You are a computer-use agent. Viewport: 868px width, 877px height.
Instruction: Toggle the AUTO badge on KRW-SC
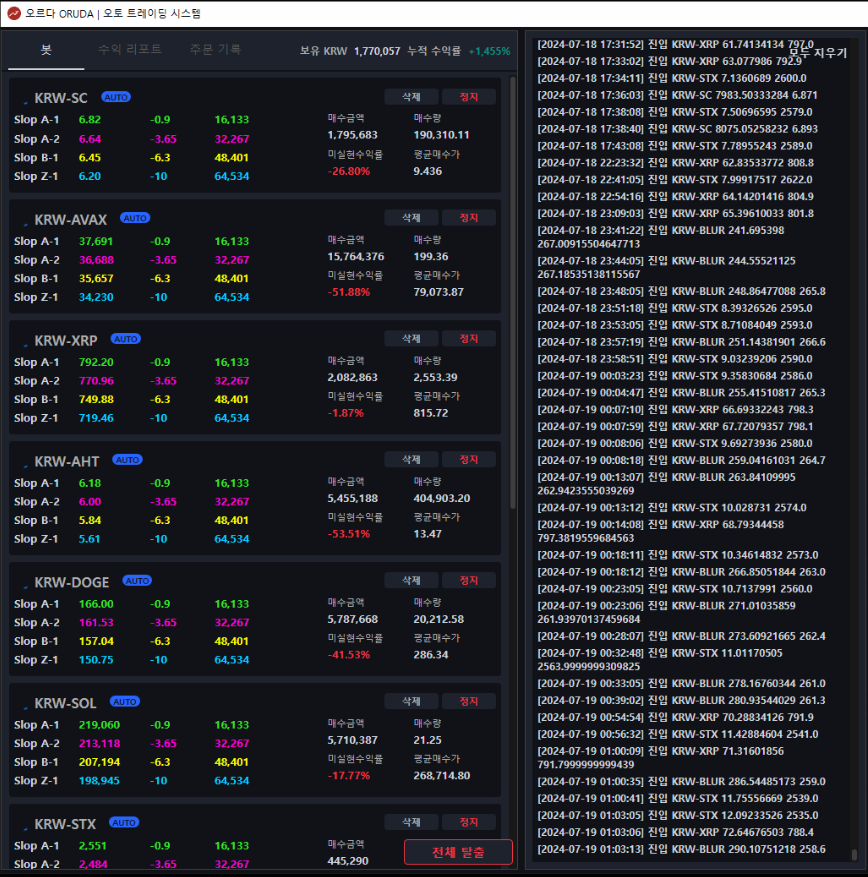click(116, 97)
